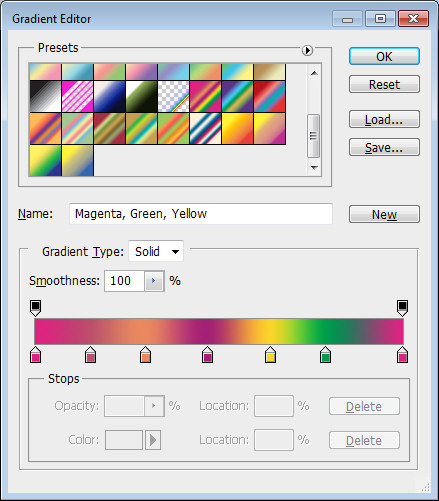Choose the transparent rainbow preset thumbnail
The width and height of the screenshot is (439, 501).
[x=173, y=96]
